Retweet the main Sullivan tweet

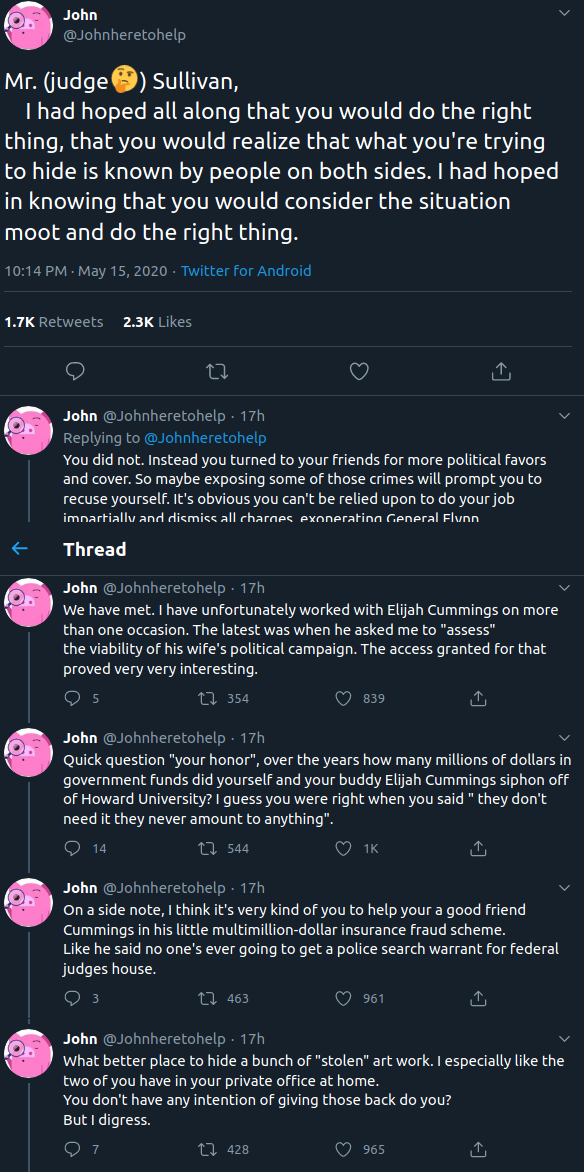(217, 371)
